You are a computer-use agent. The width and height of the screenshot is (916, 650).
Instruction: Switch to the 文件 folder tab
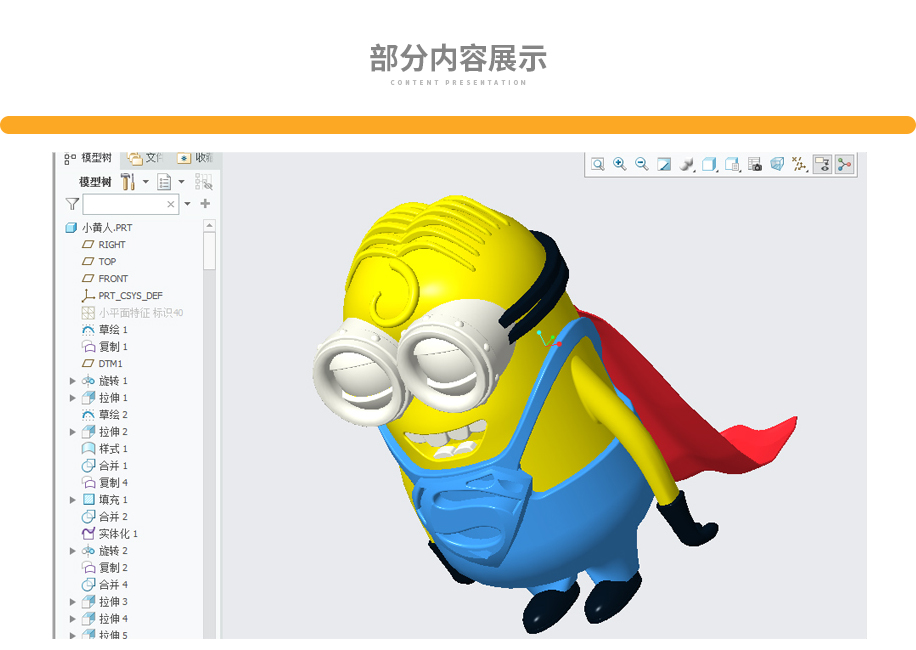[145, 158]
